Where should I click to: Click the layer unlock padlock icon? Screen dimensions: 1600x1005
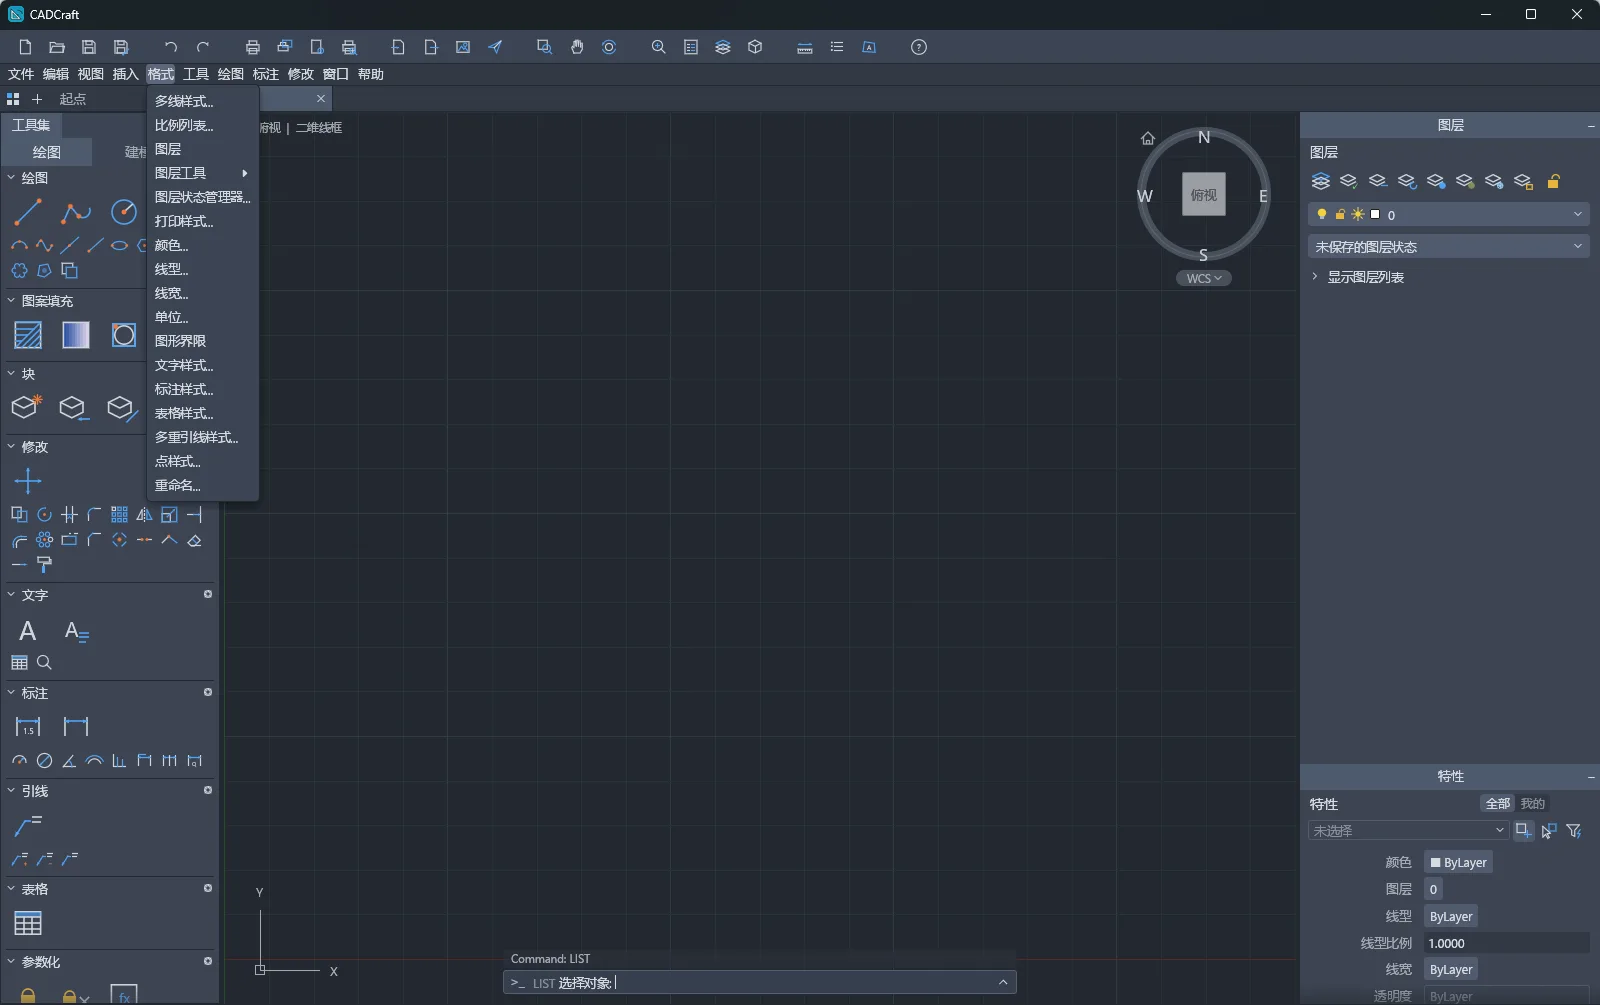(x=1553, y=181)
